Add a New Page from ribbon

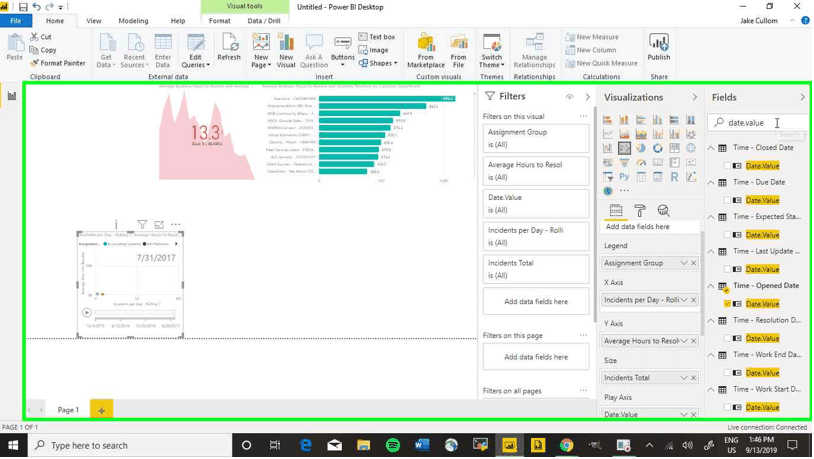coord(261,50)
